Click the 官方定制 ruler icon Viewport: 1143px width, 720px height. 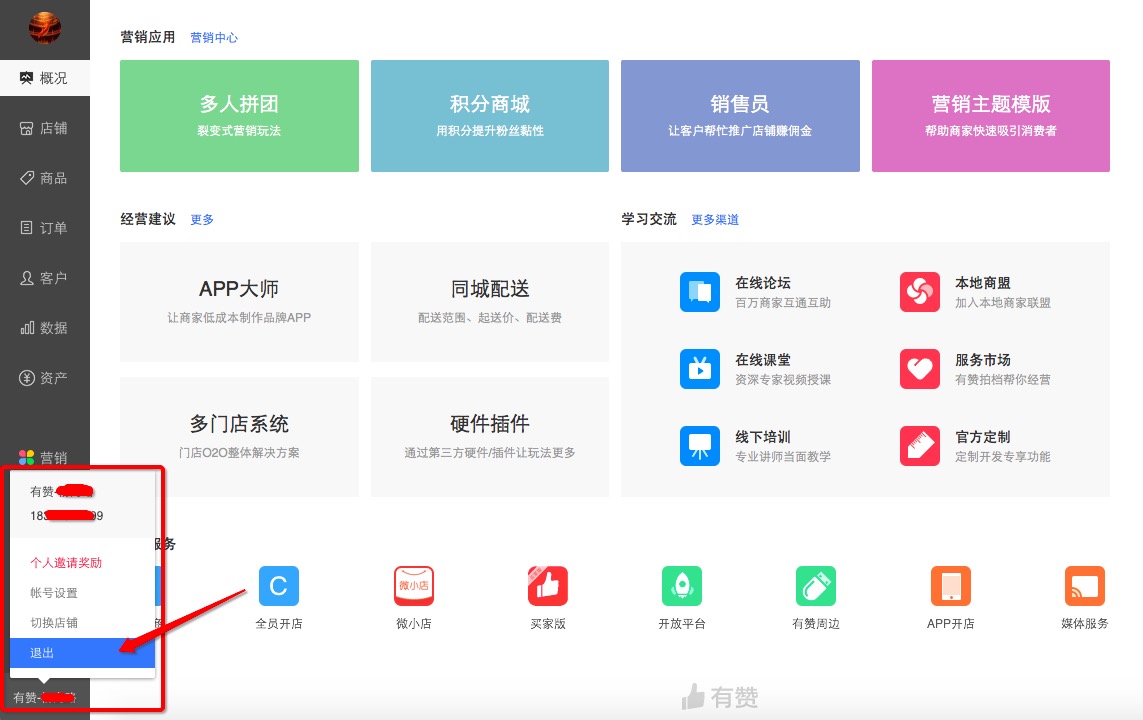(920, 446)
